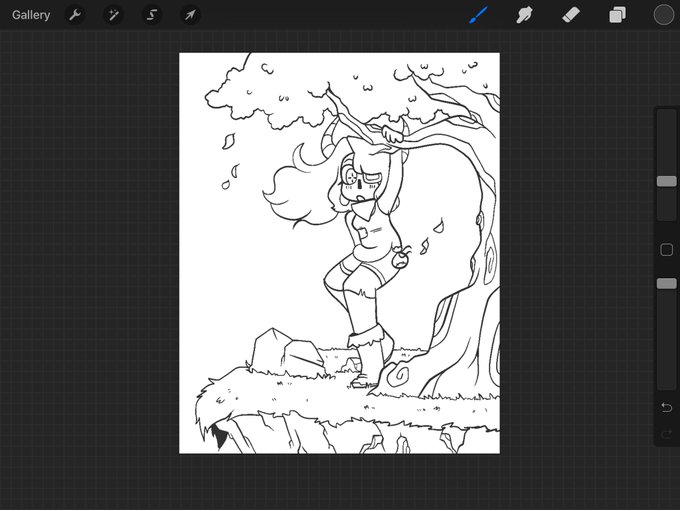Return to the Gallery
Viewport: 680px width, 510px height.
(x=31, y=15)
